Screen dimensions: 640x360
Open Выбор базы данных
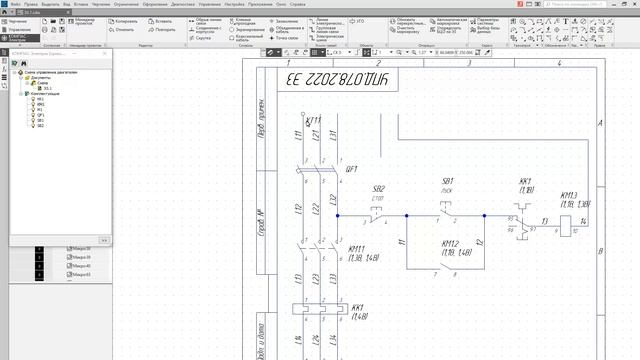tap(484, 30)
